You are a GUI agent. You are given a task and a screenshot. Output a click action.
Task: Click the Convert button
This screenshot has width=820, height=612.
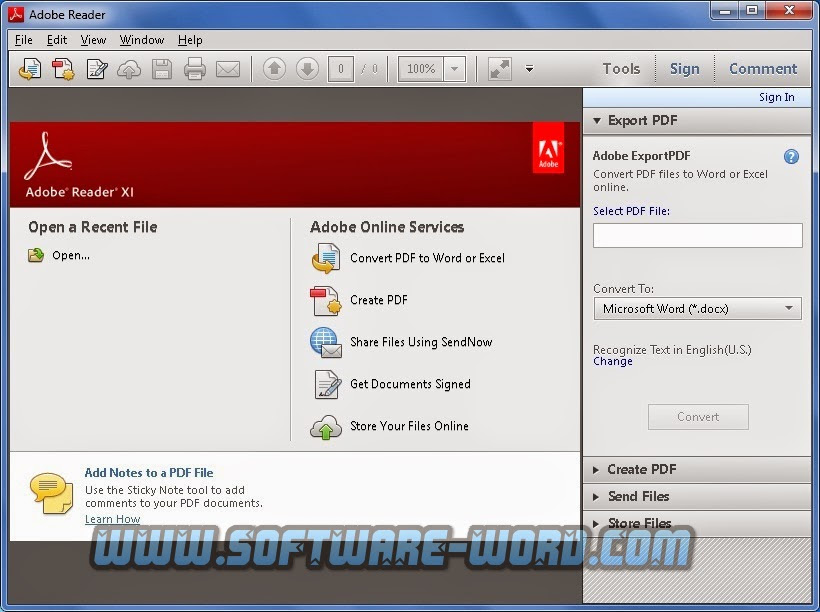pyautogui.click(x=698, y=417)
